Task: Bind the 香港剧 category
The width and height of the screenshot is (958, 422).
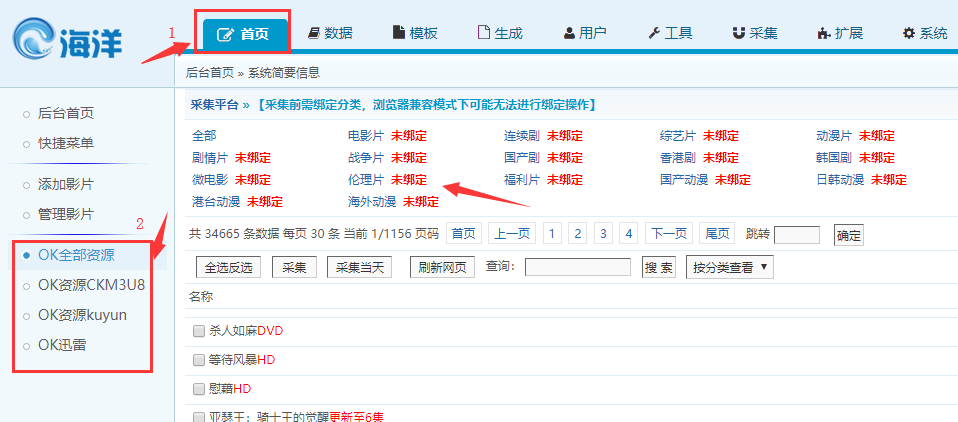Action: (720, 158)
